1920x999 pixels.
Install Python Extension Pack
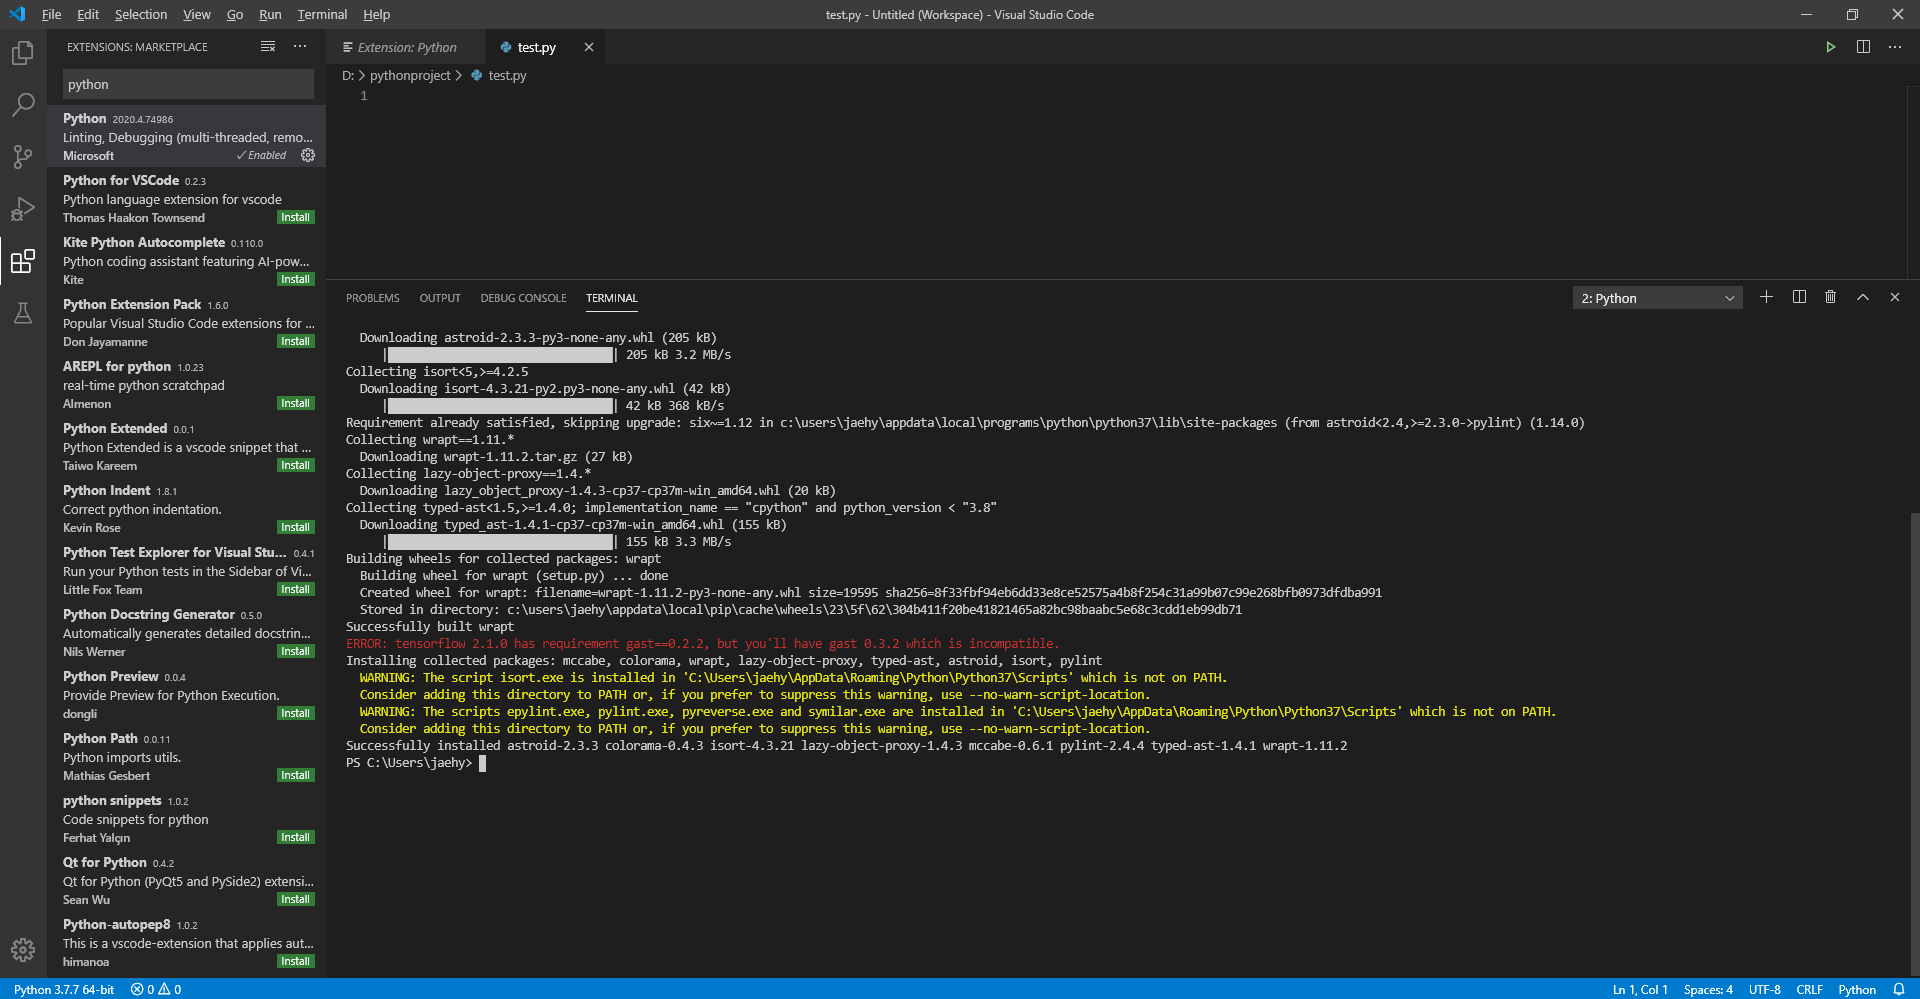[x=295, y=341]
